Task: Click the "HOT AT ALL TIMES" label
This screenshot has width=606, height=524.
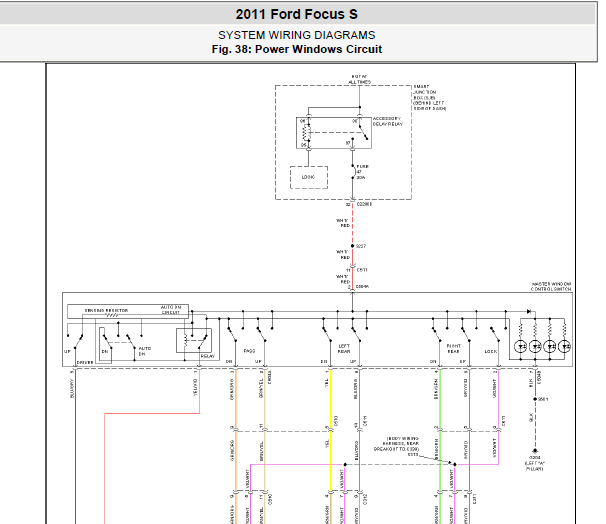Action: point(359,79)
